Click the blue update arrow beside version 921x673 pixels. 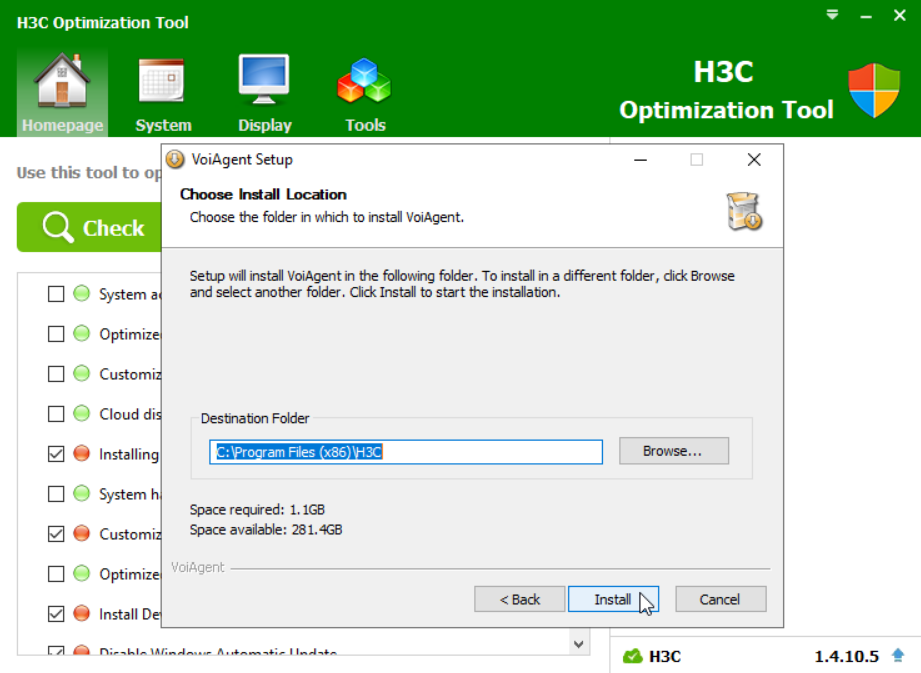pyautogui.click(x=898, y=655)
